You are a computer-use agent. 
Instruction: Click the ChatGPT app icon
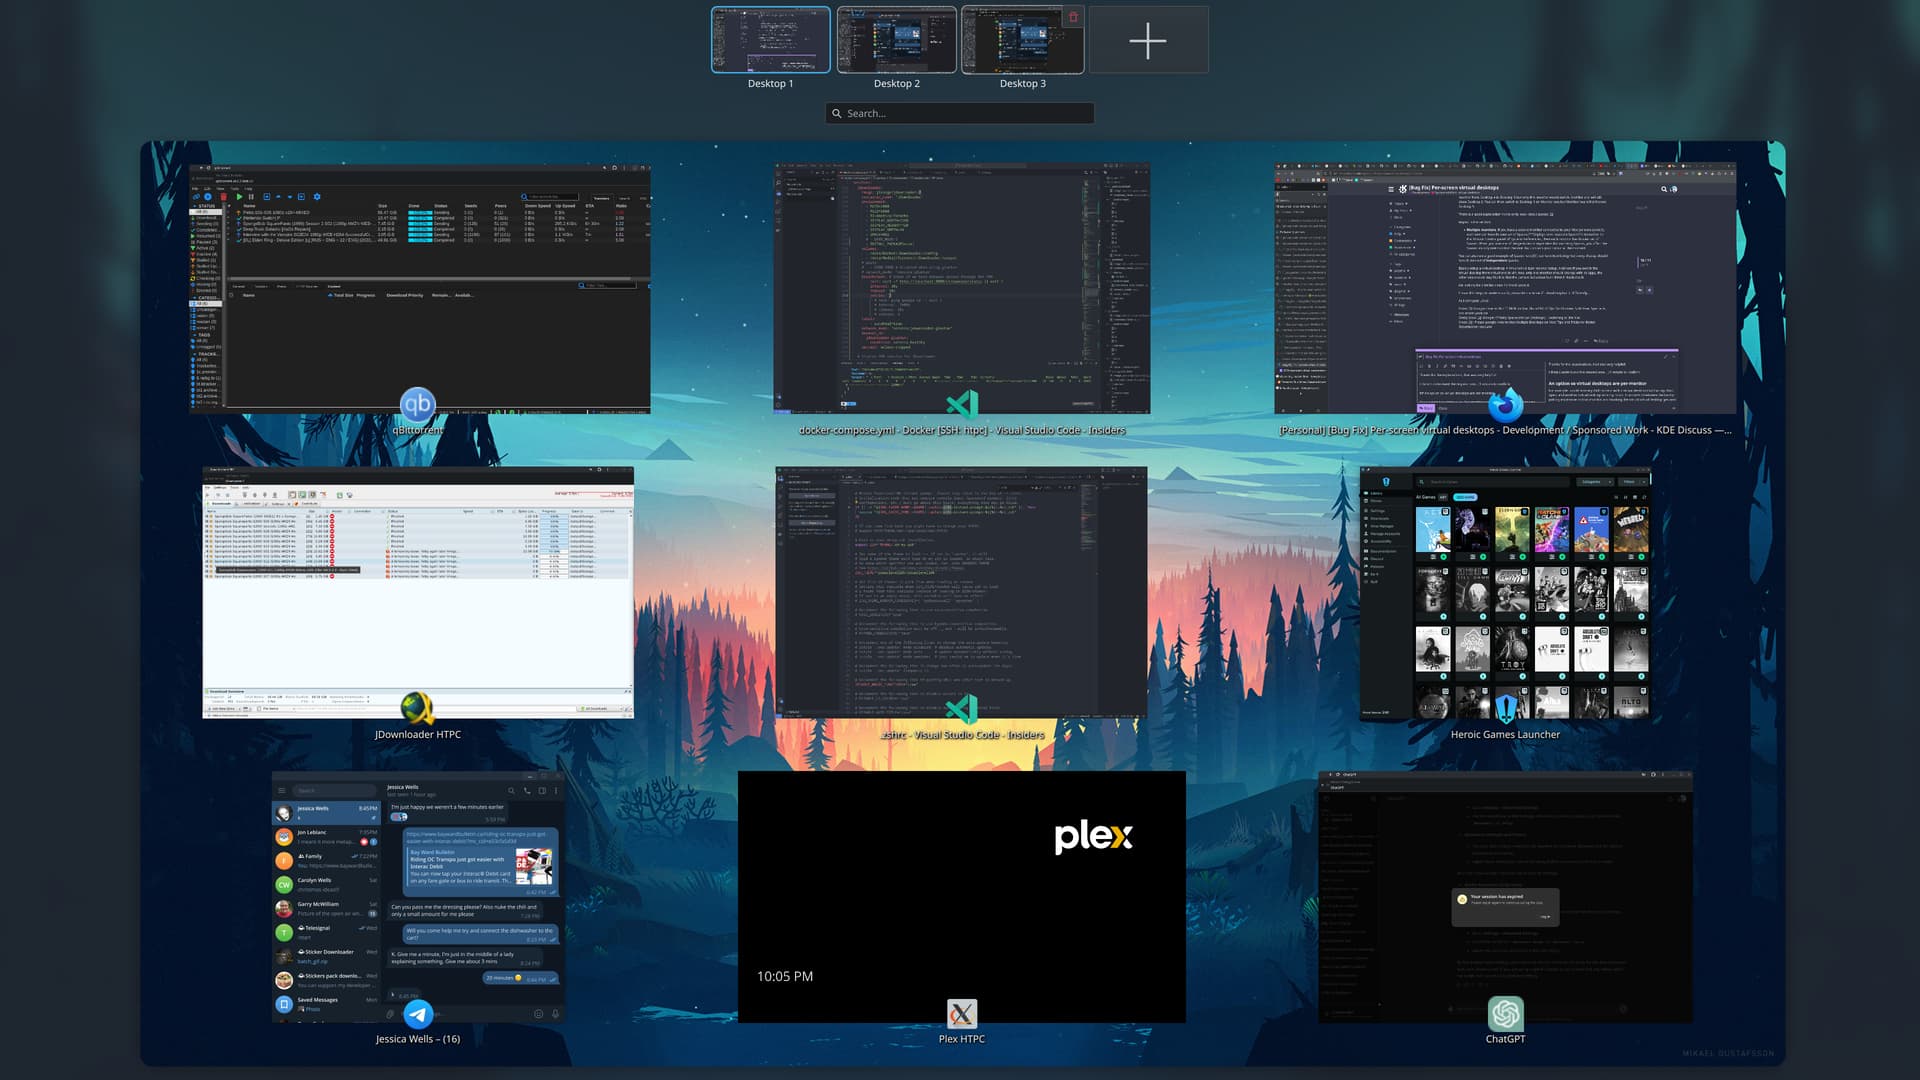pyautogui.click(x=1505, y=1014)
